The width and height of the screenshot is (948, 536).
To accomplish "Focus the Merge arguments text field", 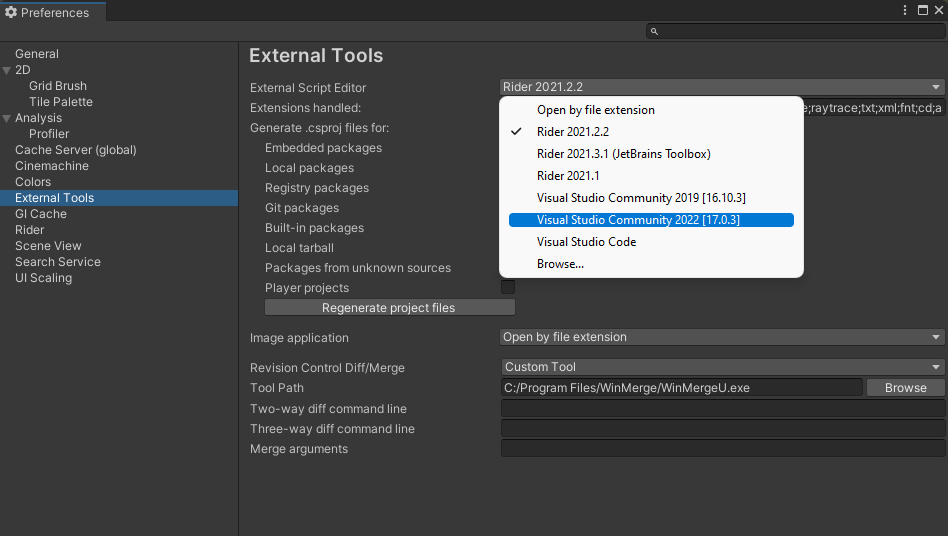I will pyautogui.click(x=722, y=449).
